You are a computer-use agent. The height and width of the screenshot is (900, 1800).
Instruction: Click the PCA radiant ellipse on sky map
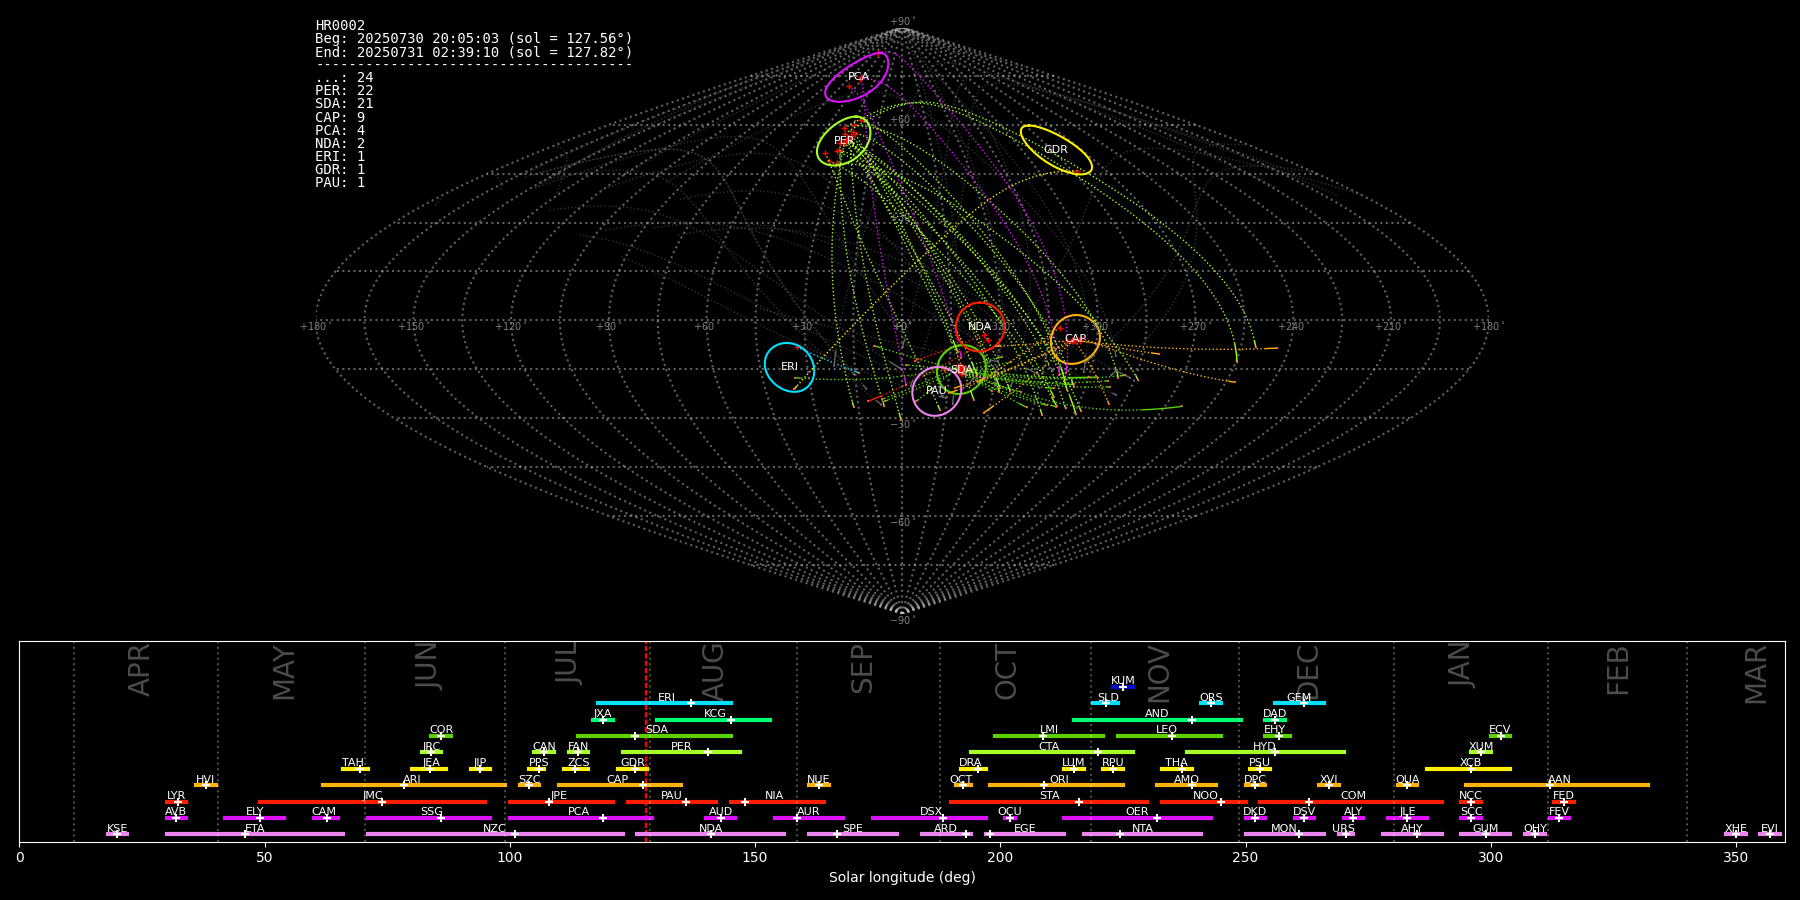click(x=857, y=77)
